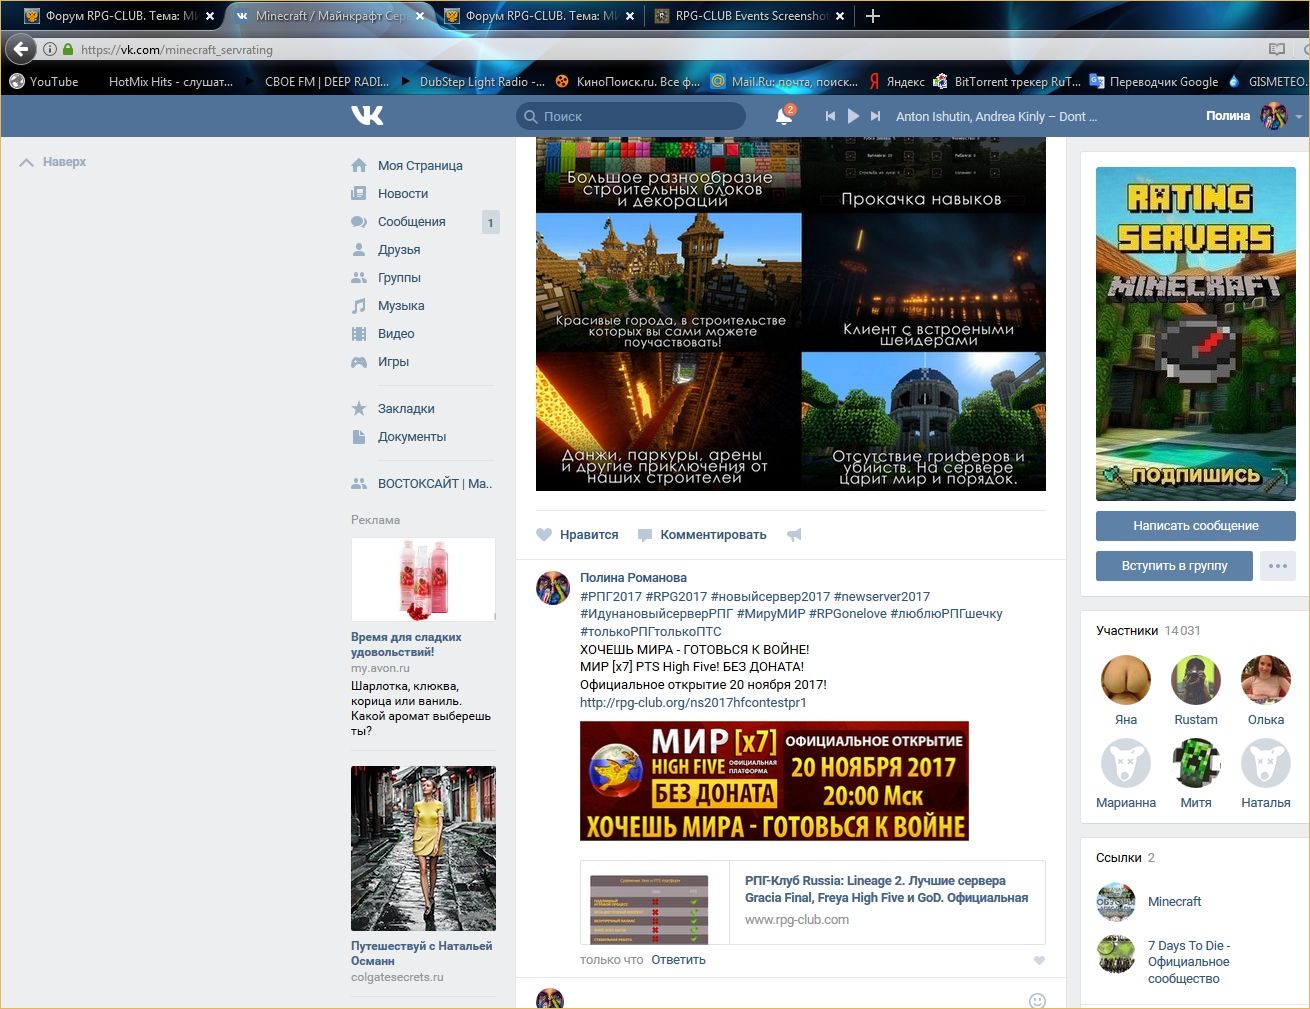The image size is (1310, 1009).
Task: Click the share megaphone icon under post
Action: coord(794,535)
